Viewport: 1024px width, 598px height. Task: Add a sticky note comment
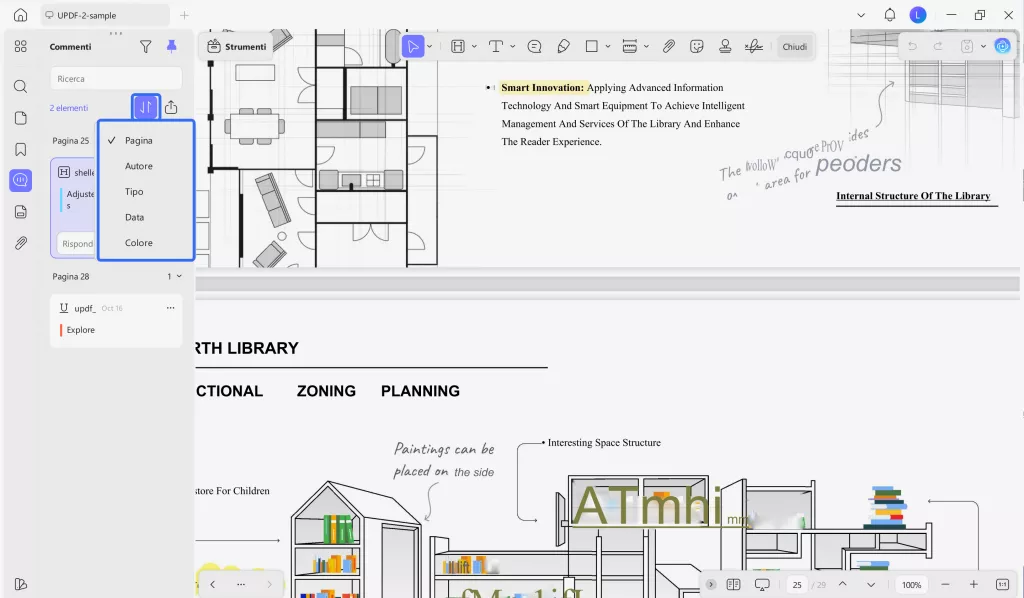(x=534, y=46)
